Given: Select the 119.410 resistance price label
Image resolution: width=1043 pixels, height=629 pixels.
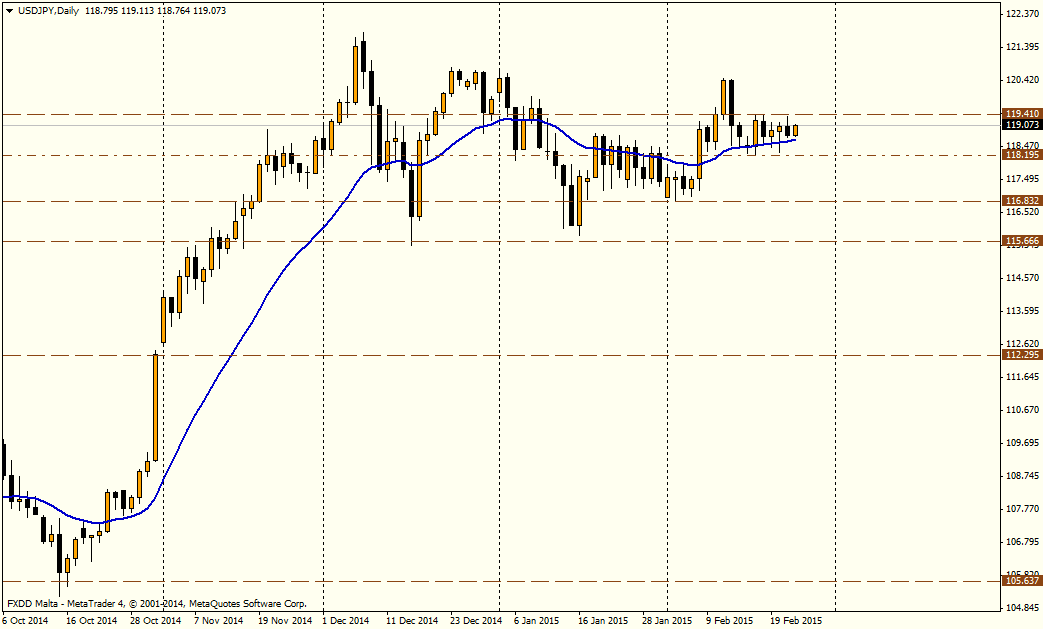Looking at the screenshot, I should [1020, 114].
